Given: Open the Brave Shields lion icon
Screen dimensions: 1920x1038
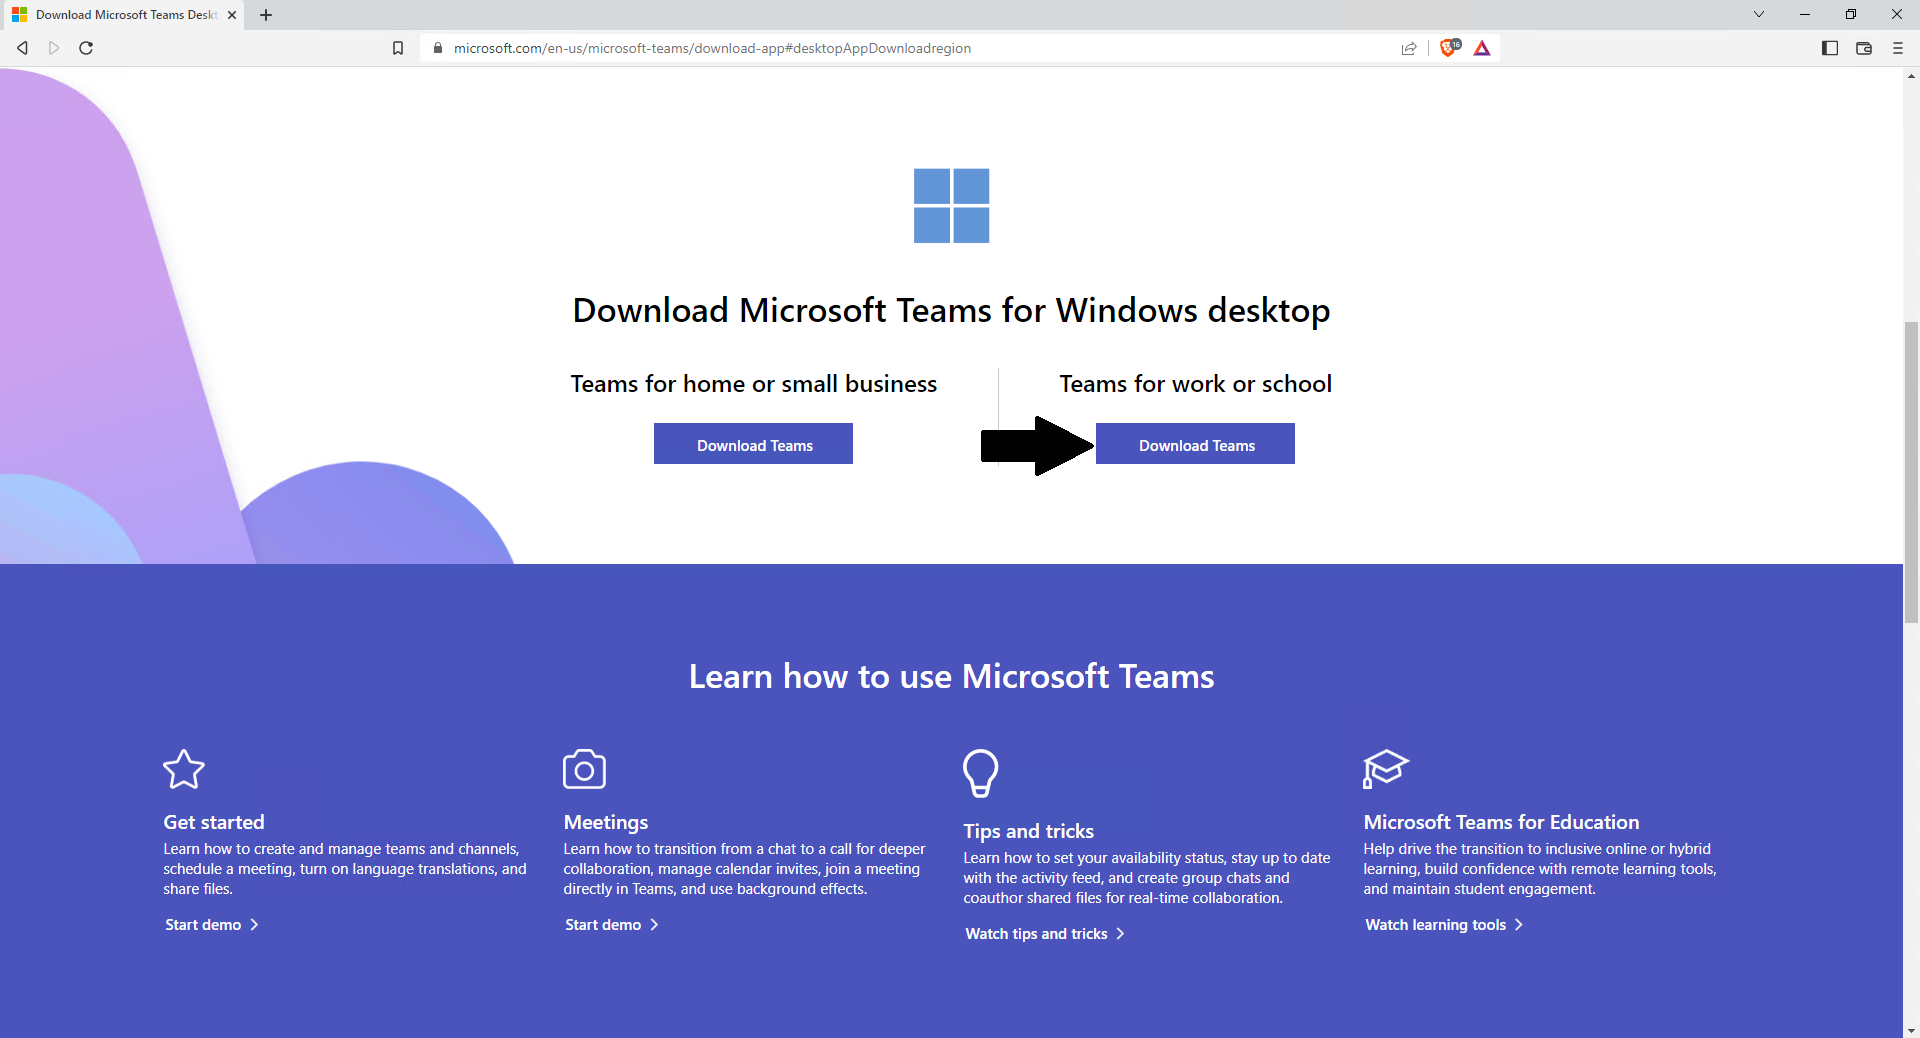Looking at the screenshot, I should pyautogui.click(x=1449, y=47).
